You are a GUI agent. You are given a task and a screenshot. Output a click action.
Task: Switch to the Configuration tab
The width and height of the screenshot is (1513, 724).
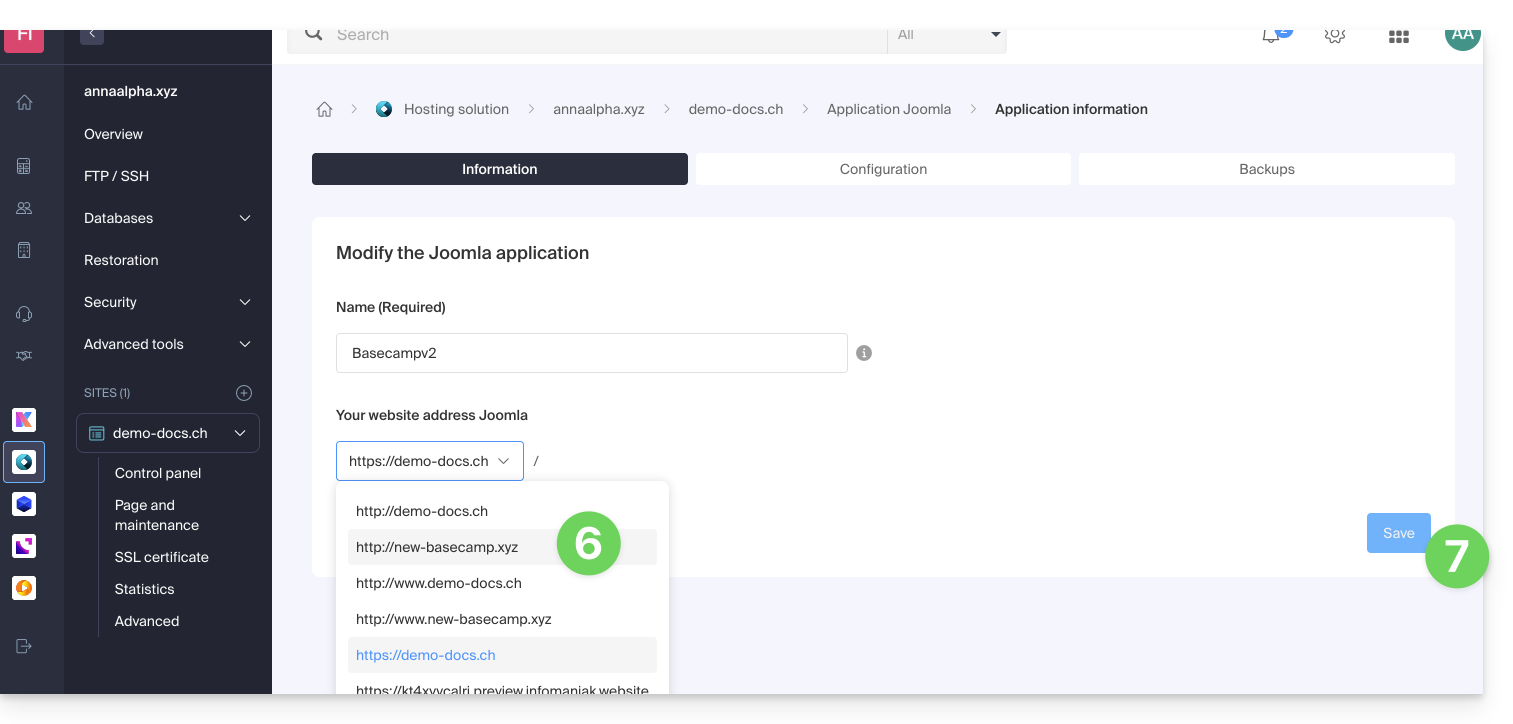883,169
